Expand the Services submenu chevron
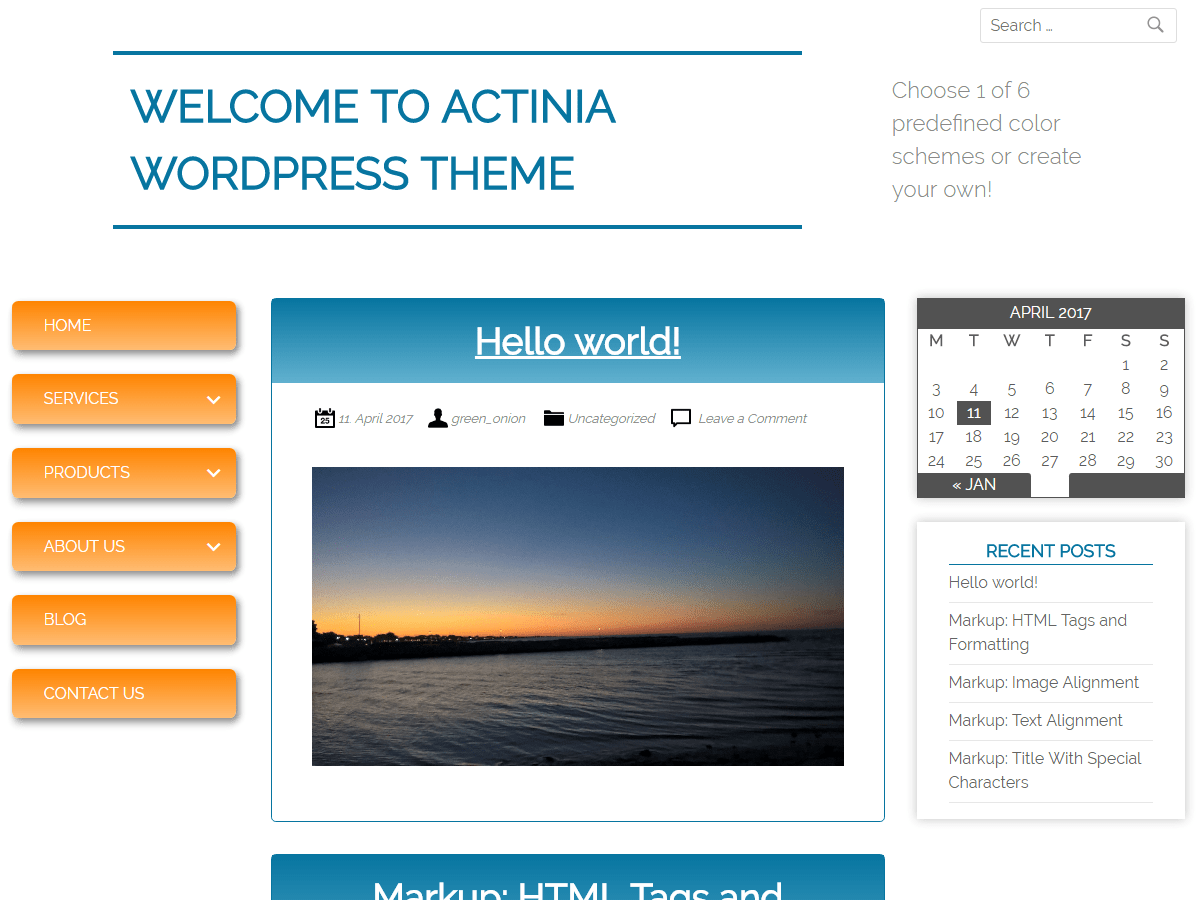1200x900 pixels. [x=213, y=399]
